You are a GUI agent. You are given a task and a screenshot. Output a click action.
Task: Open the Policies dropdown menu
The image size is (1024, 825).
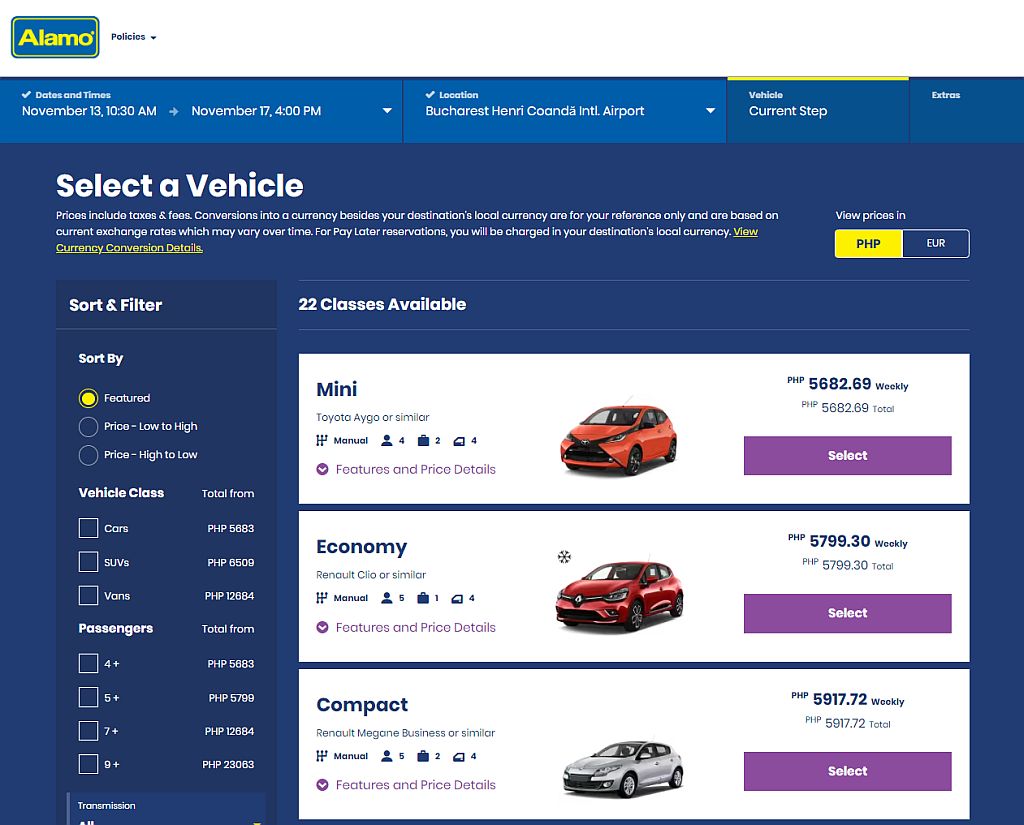coord(133,37)
